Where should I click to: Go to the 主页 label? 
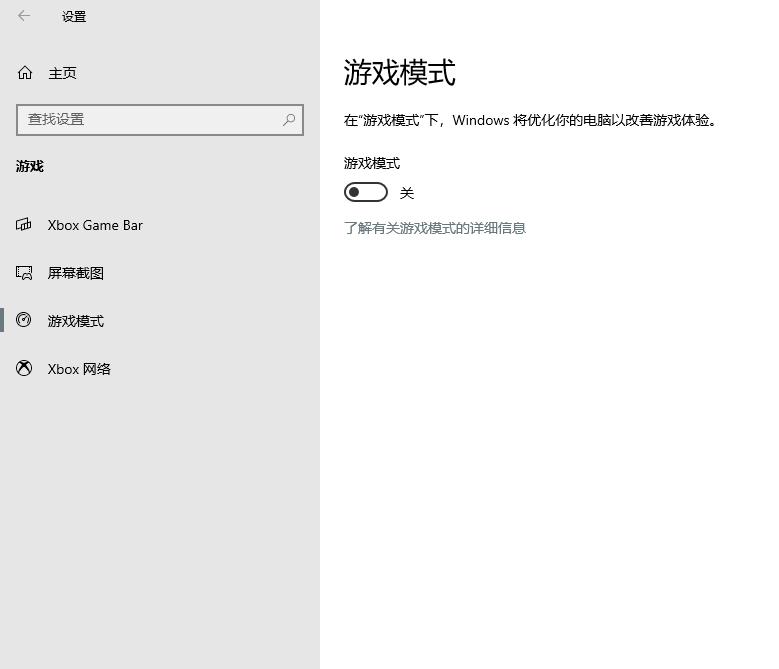click(x=63, y=74)
